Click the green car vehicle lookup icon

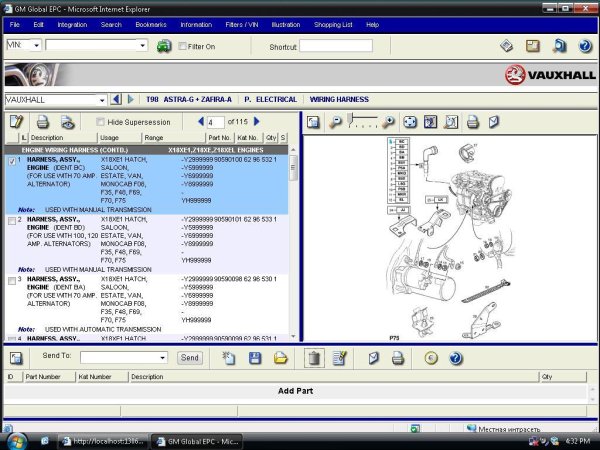[163, 46]
